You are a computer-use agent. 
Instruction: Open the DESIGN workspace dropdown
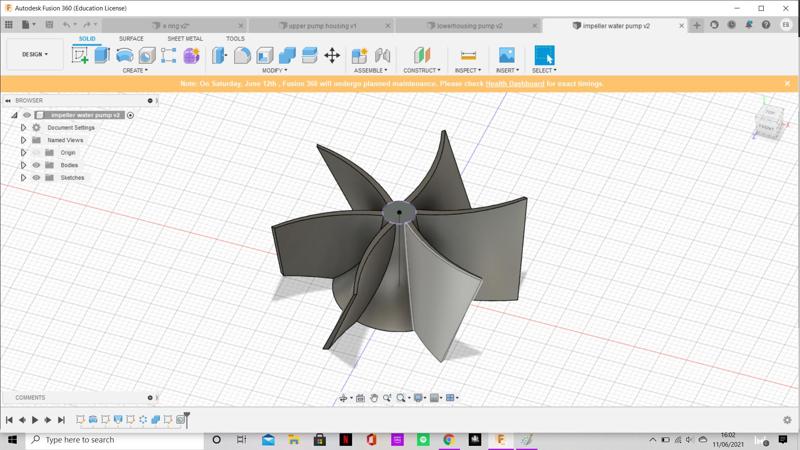pos(34,54)
